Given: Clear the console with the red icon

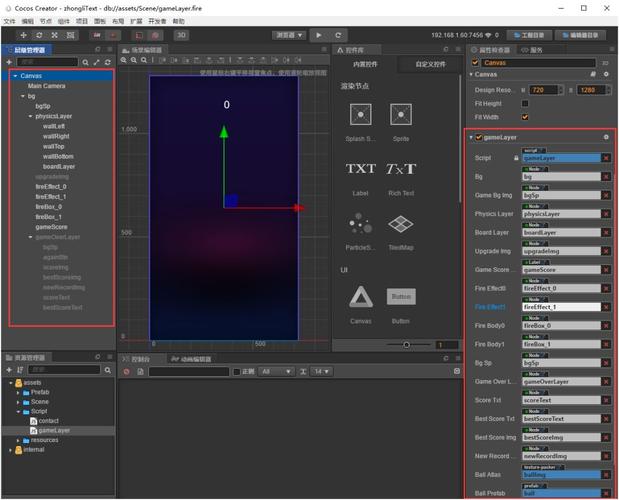Looking at the screenshot, I should (x=127, y=371).
